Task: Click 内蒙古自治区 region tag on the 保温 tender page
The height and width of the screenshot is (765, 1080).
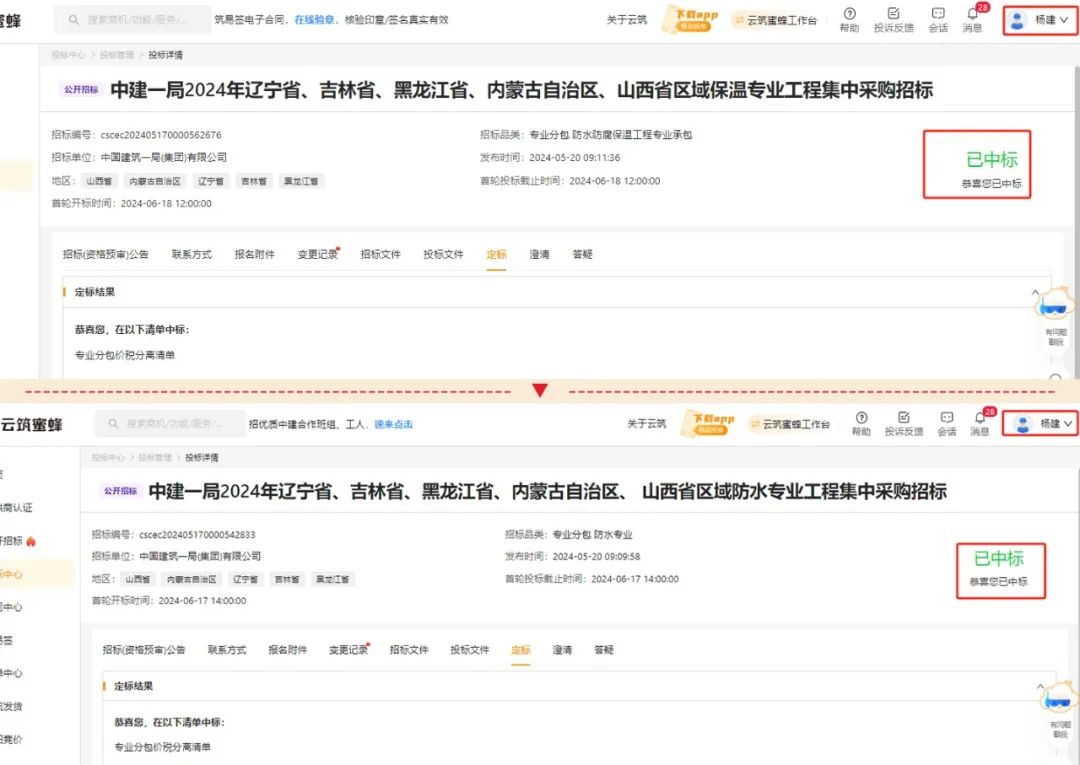Action: (155, 182)
